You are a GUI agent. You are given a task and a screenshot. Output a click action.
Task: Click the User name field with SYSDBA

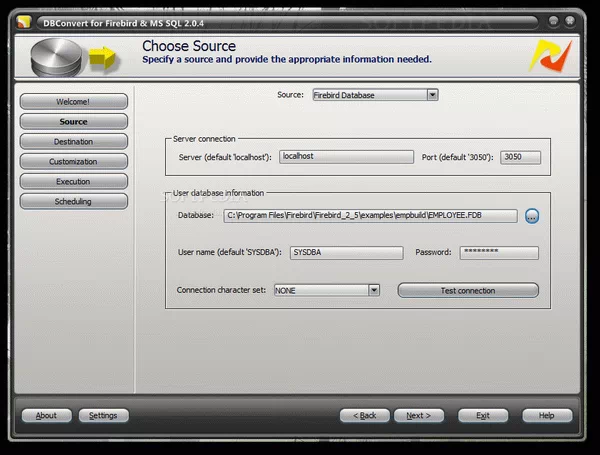coord(346,253)
